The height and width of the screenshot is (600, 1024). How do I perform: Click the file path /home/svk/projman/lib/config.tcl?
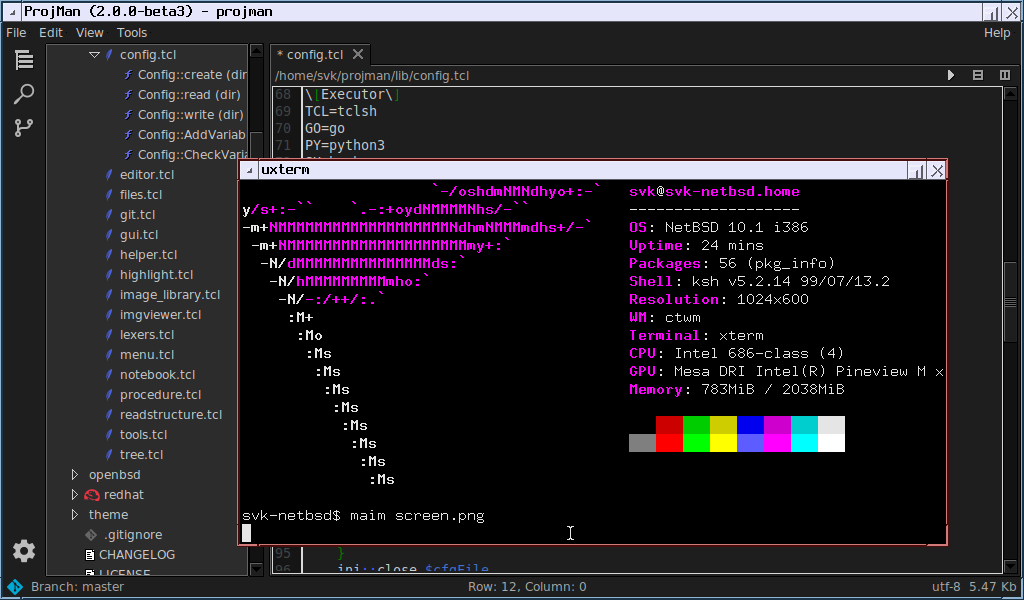click(372, 76)
